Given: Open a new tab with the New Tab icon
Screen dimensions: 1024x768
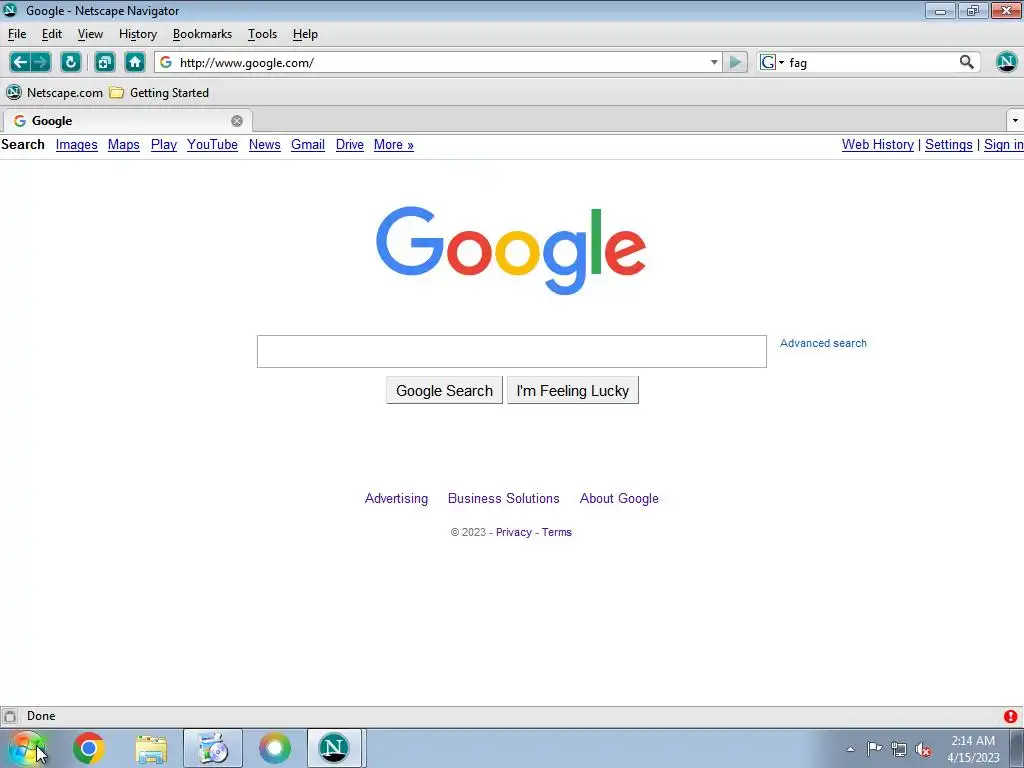Looking at the screenshot, I should 104,63.
